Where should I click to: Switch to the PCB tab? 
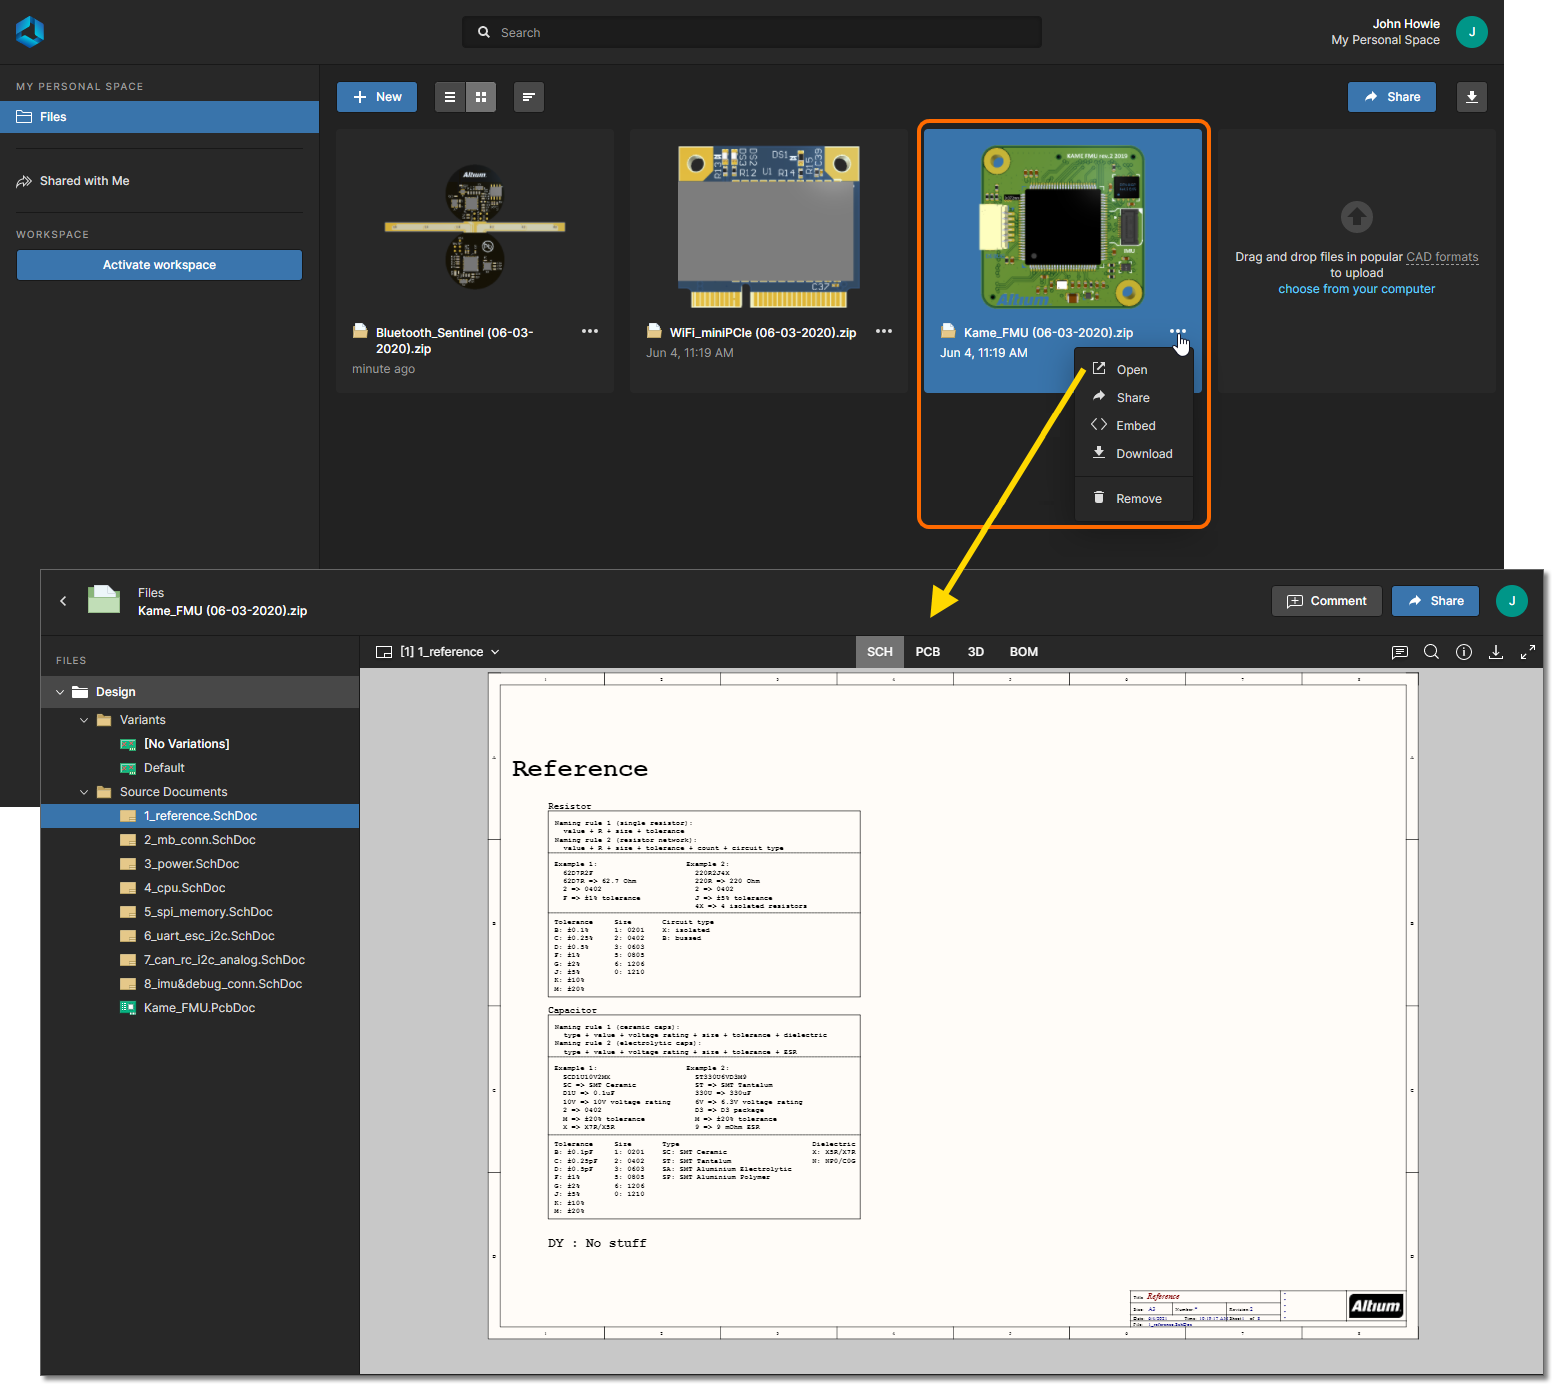click(x=927, y=652)
